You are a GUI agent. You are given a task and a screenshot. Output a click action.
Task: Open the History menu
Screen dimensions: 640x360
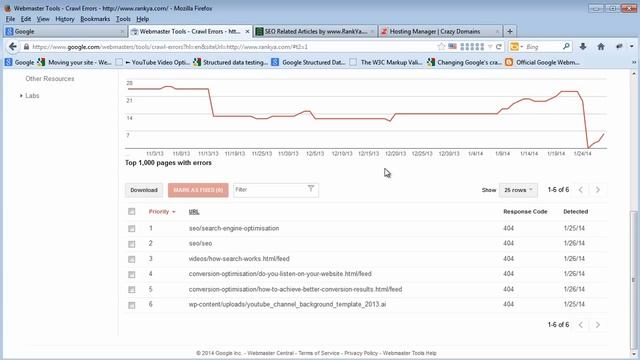tap(65, 19)
